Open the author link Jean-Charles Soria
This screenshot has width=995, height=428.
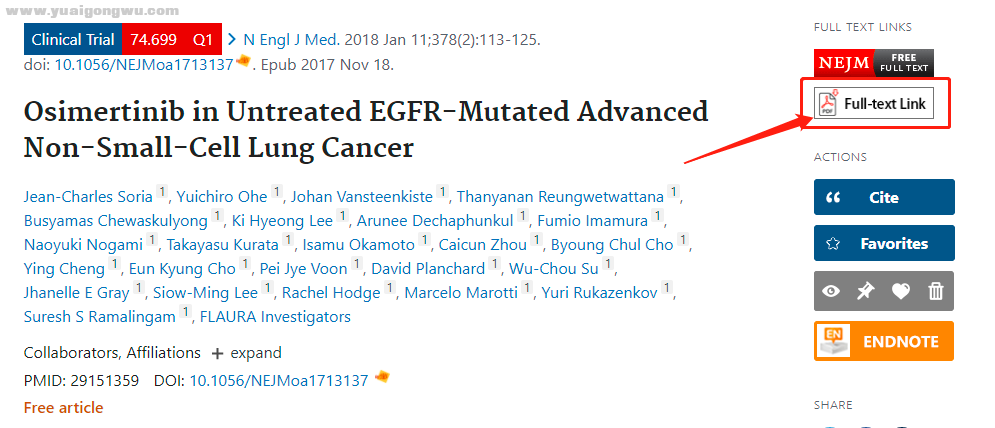(x=88, y=197)
